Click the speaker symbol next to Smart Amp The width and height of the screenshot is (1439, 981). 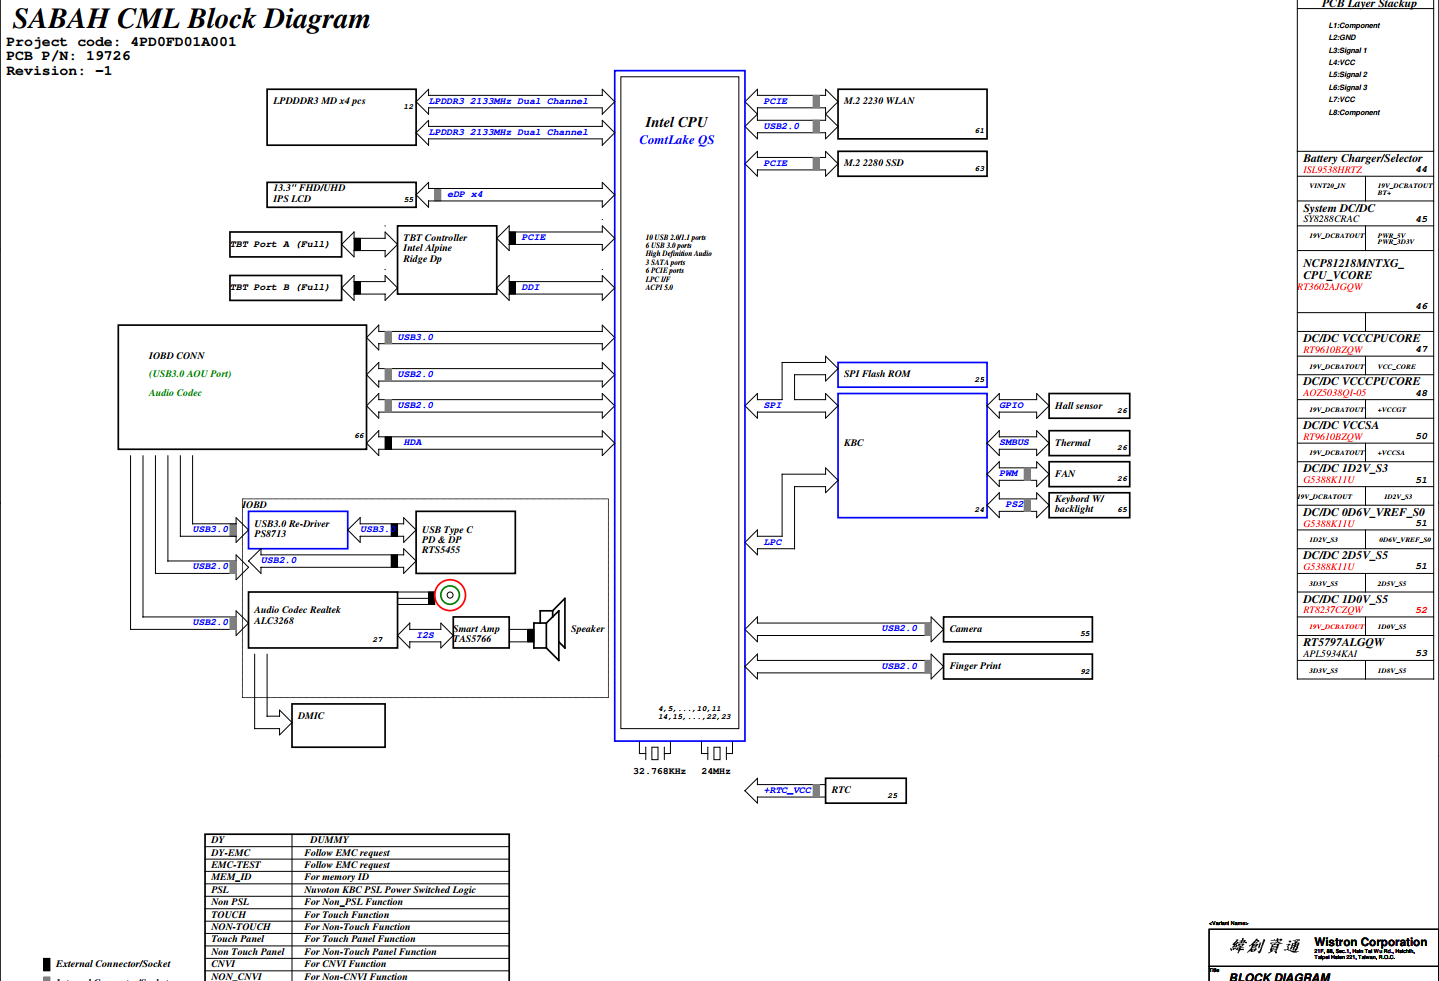point(550,629)
